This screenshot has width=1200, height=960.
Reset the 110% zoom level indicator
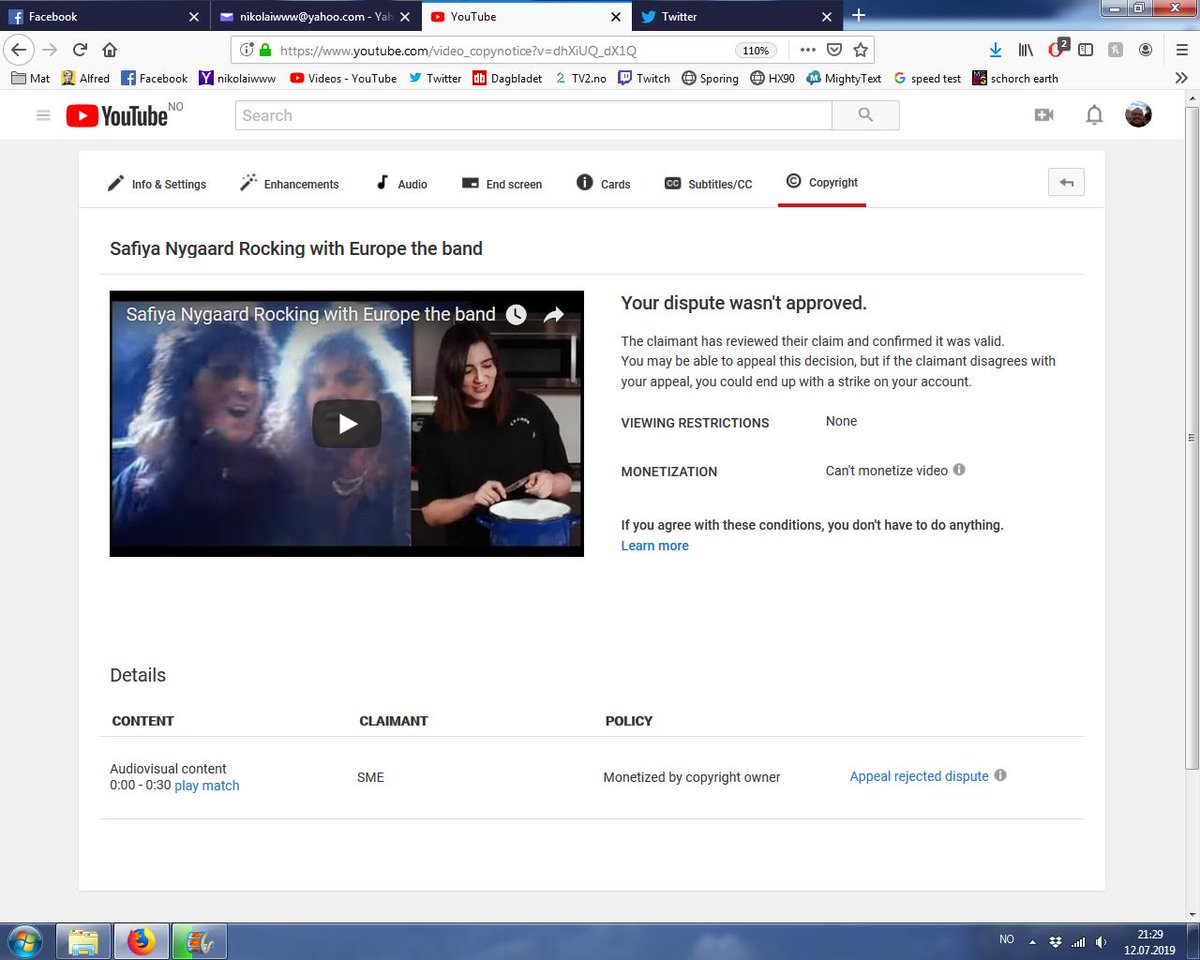point(757,50)
